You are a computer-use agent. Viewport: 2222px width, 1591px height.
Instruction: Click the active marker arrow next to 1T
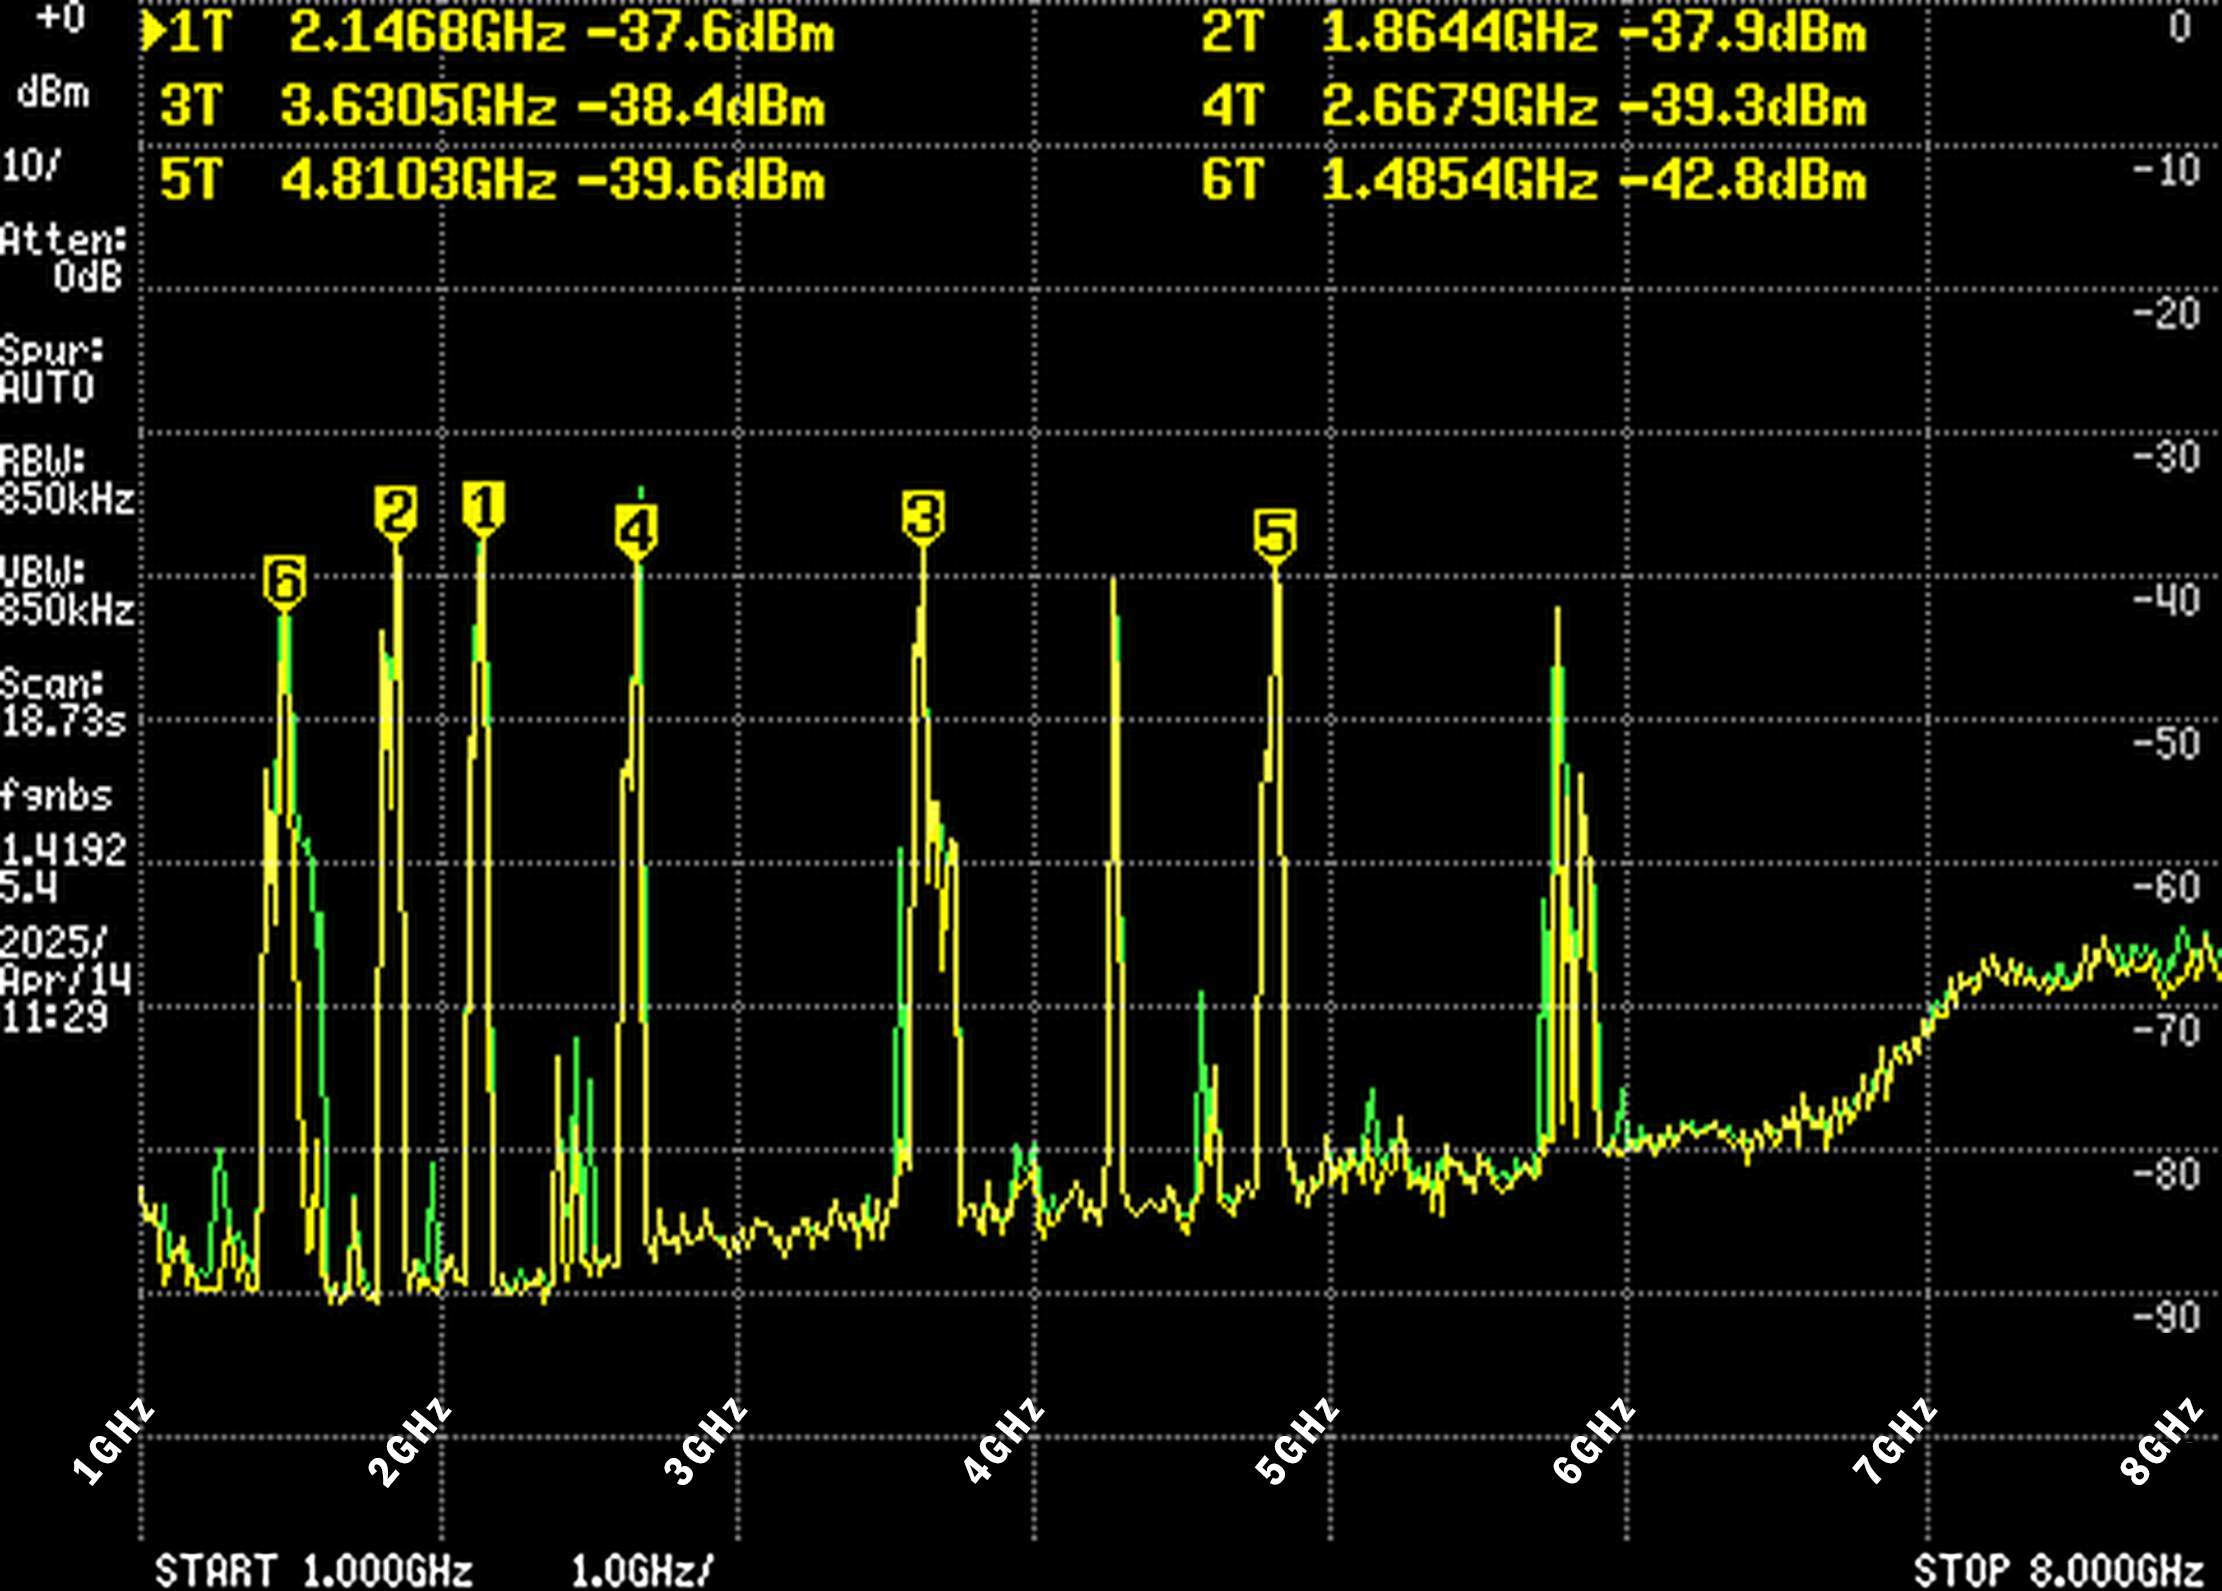tap(157, 30)
